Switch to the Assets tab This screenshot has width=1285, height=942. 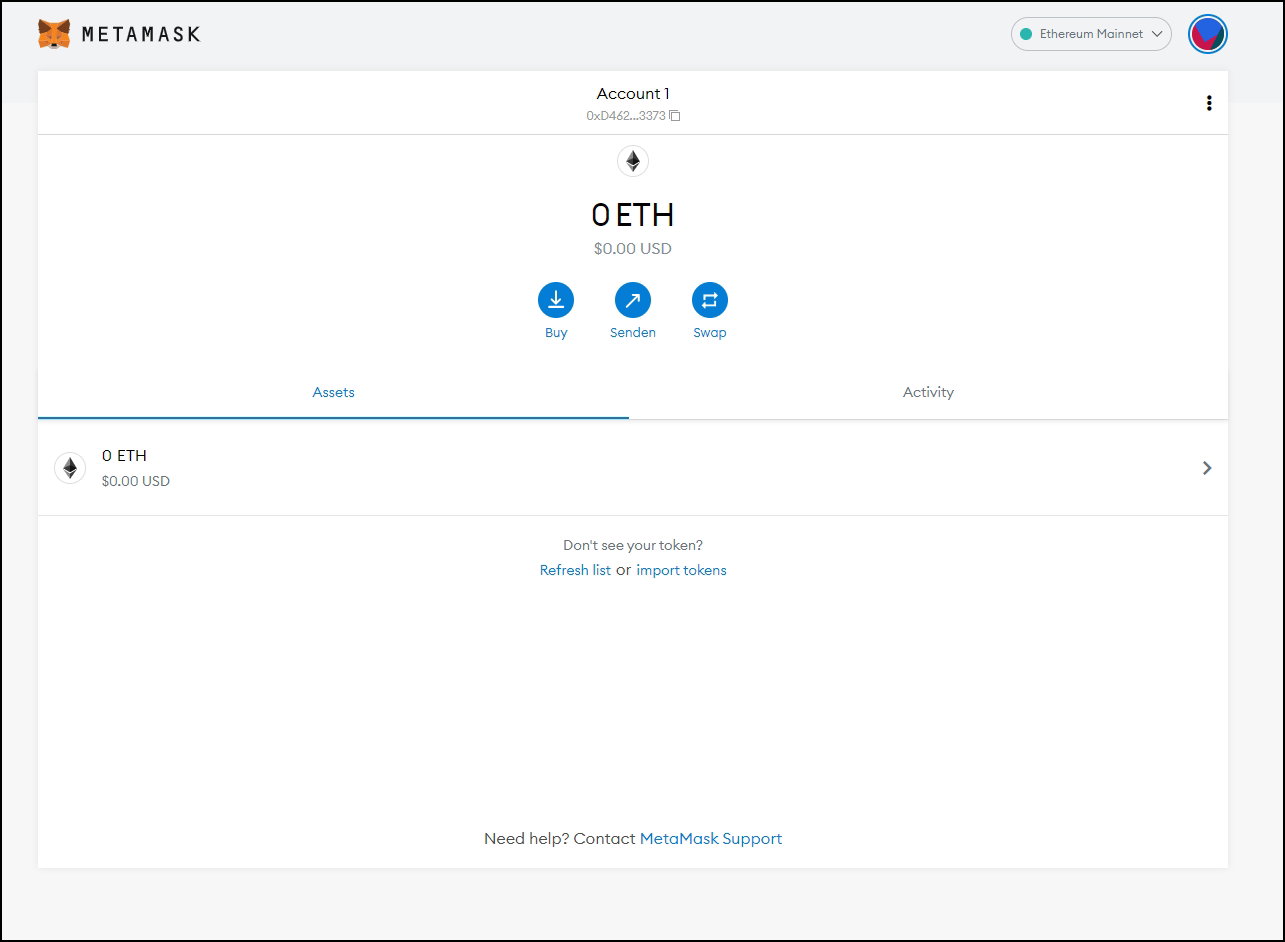333,393
